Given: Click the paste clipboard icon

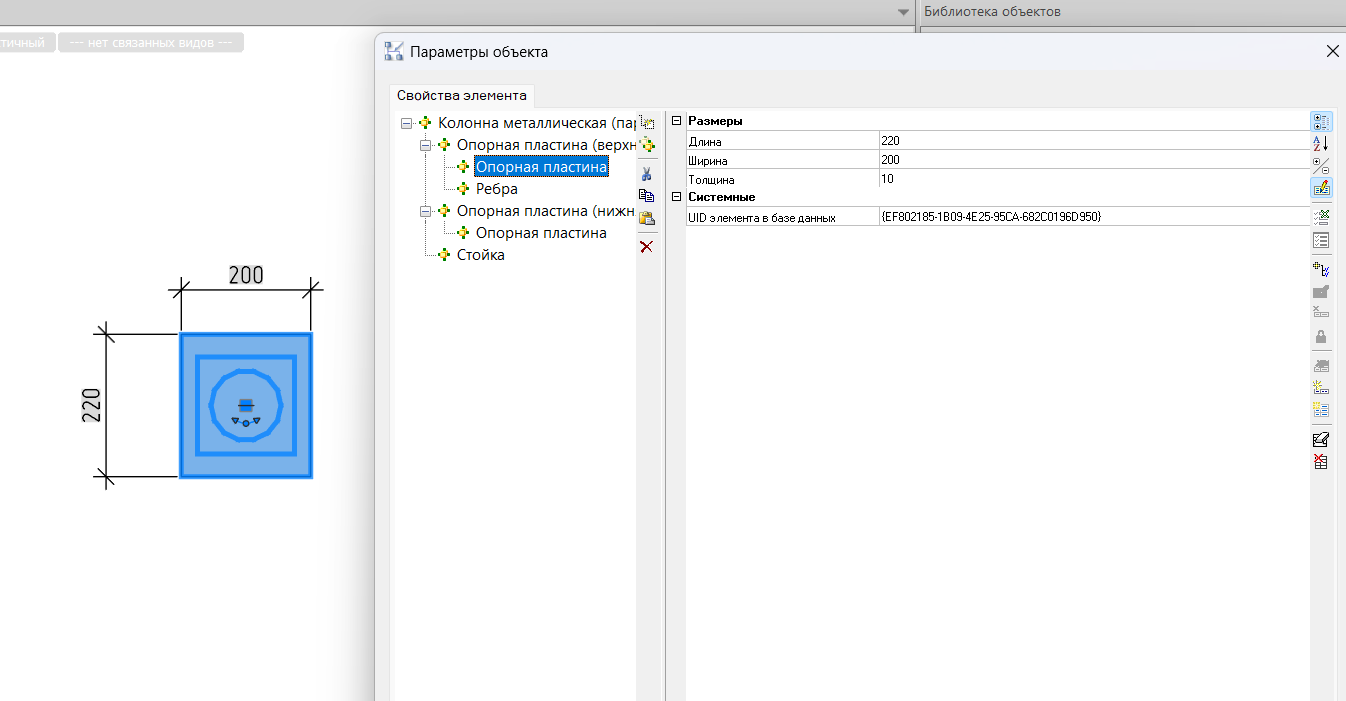Looking at the screenshot, I should (647, 218).
